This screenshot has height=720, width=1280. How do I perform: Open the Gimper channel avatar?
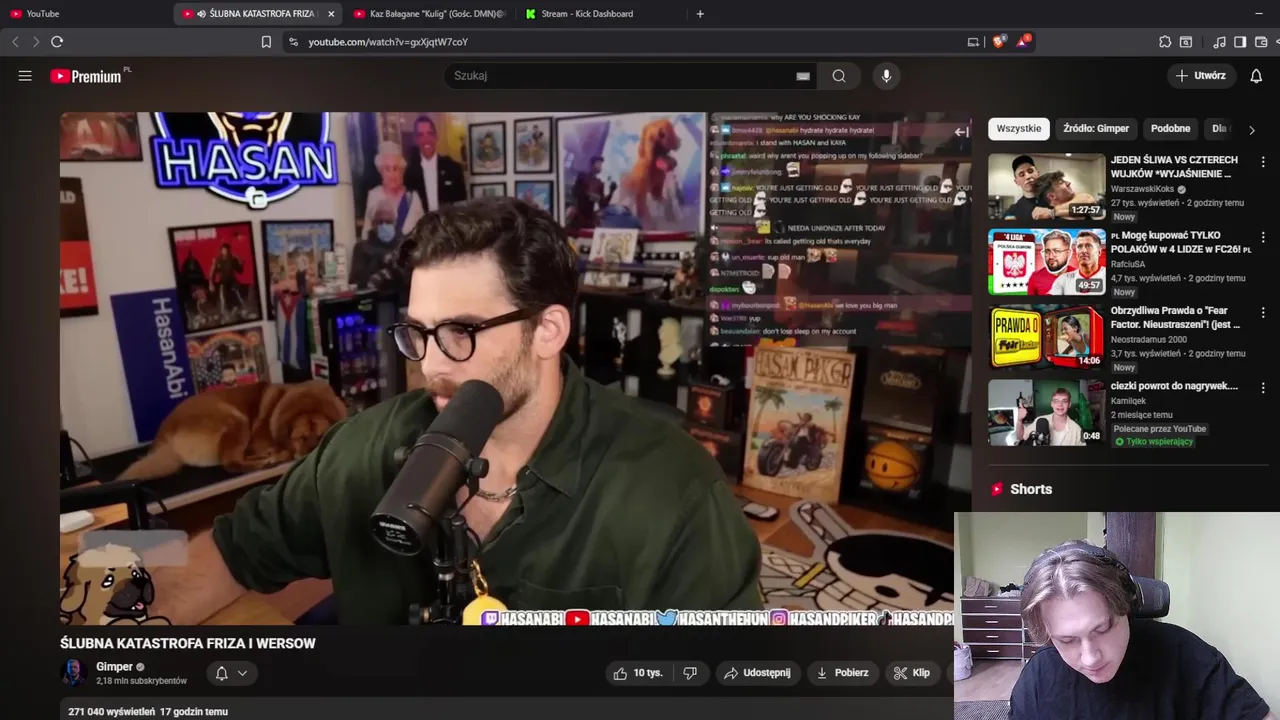coord(74,673)
